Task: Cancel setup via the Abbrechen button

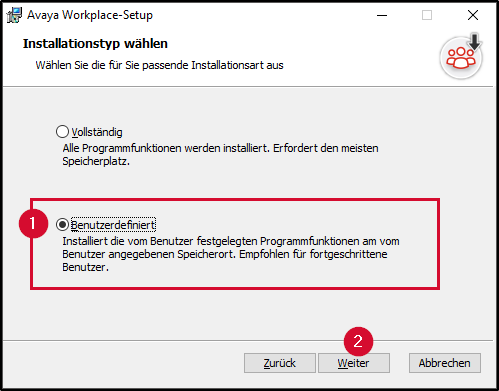Action: (445, 363)
